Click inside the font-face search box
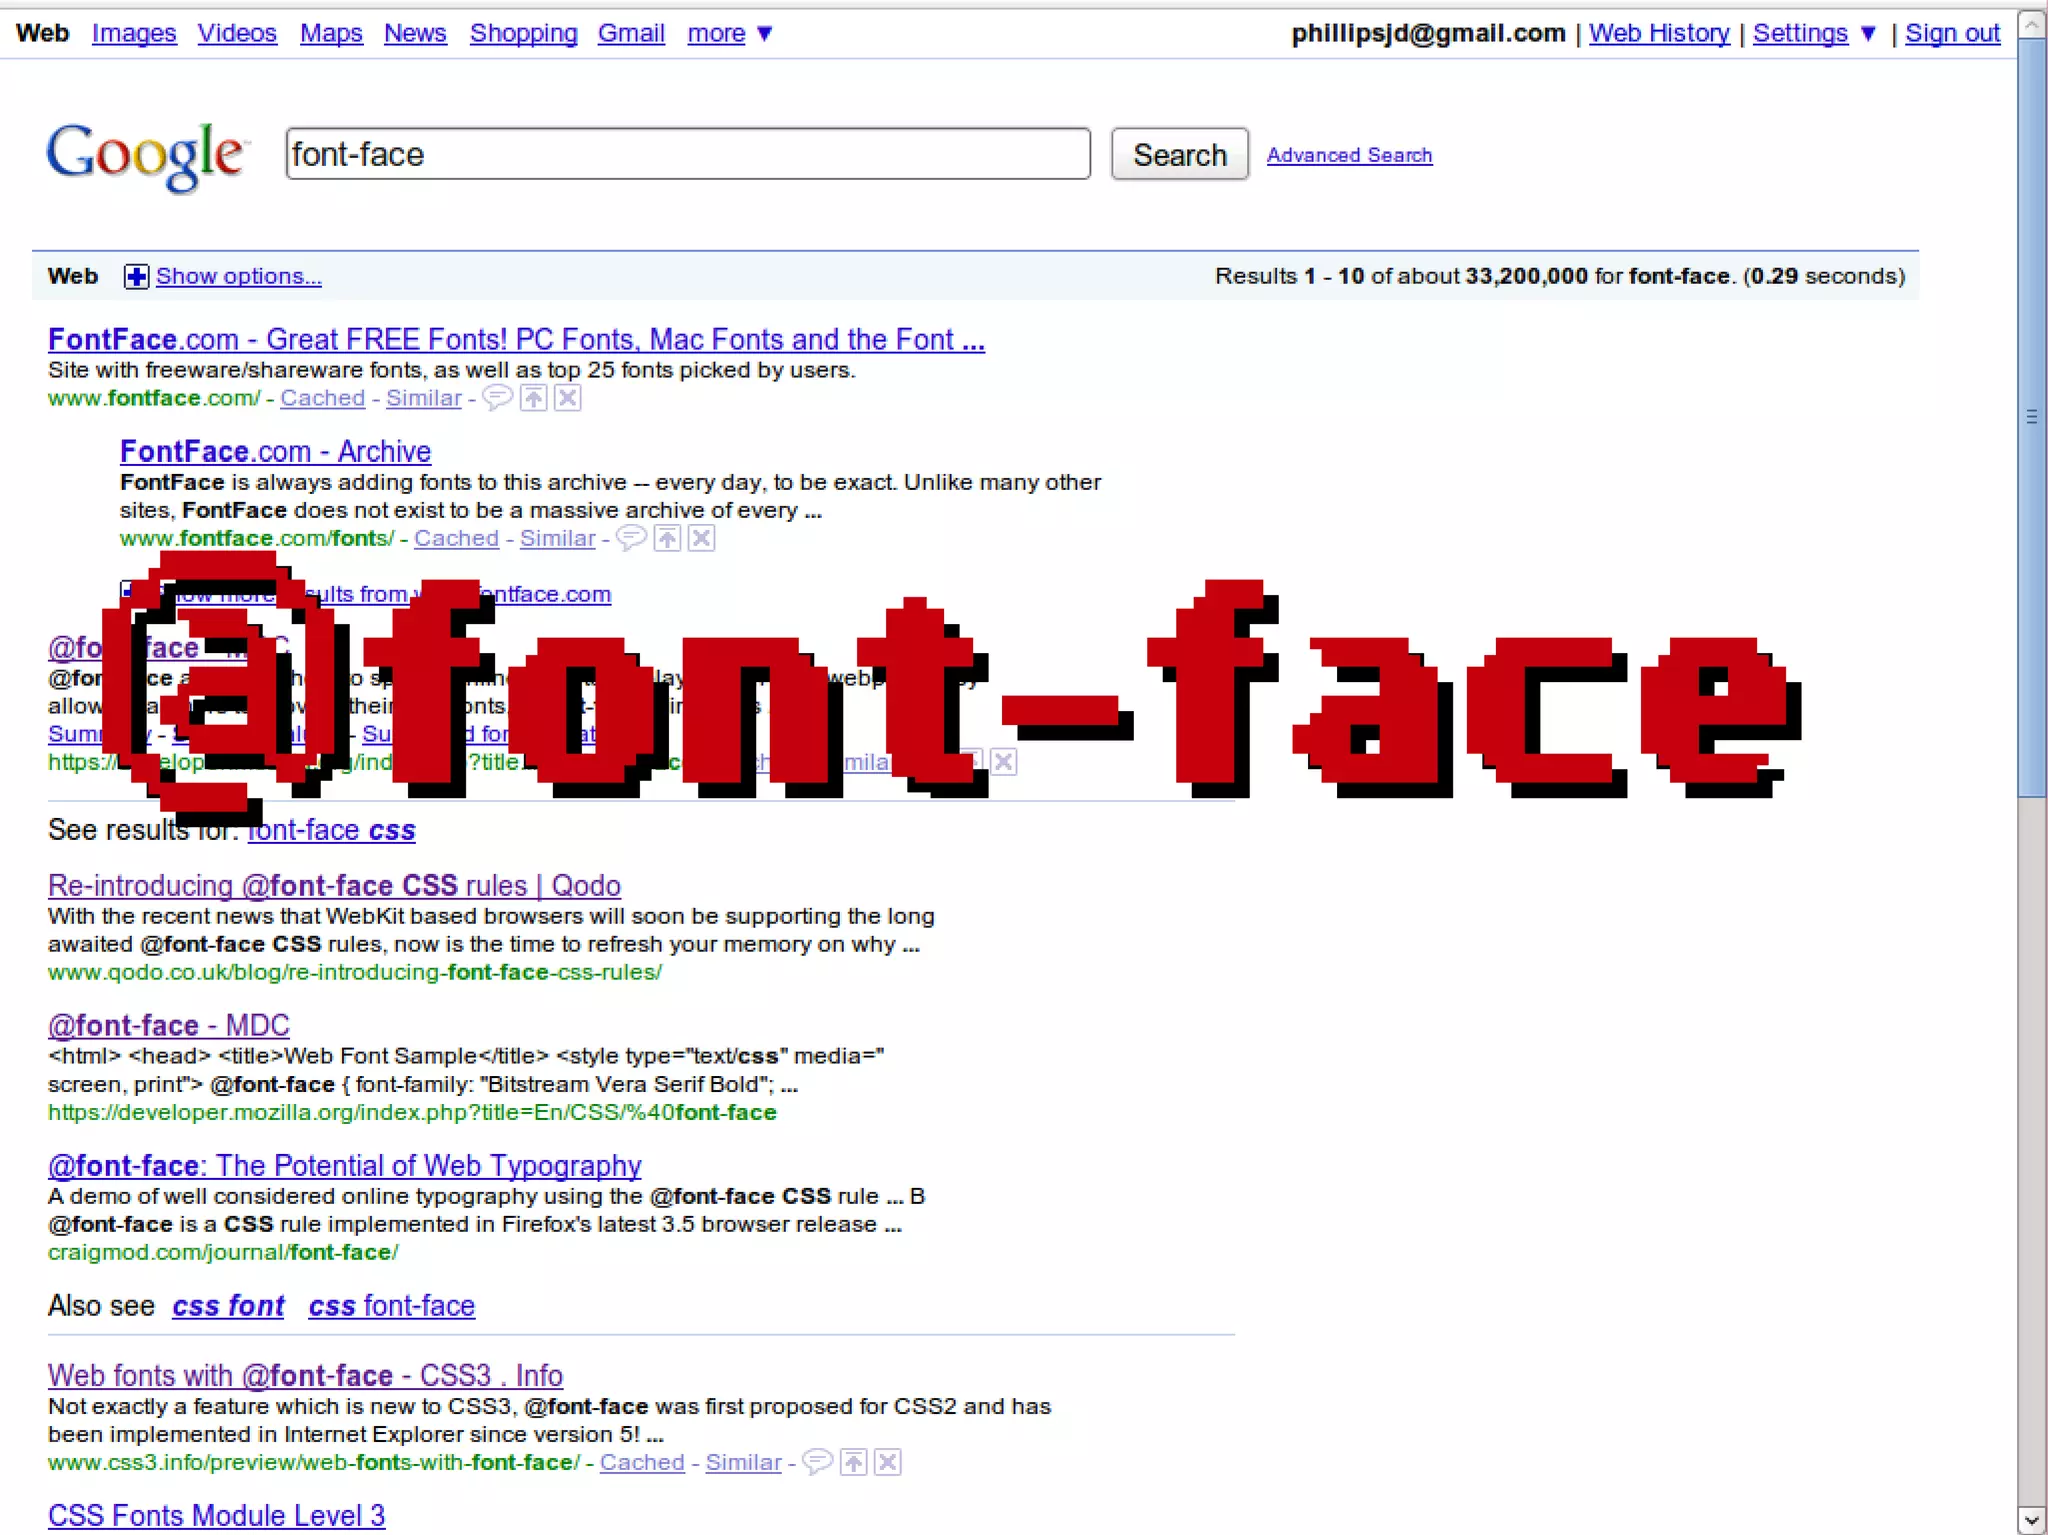 coord(687,154)
